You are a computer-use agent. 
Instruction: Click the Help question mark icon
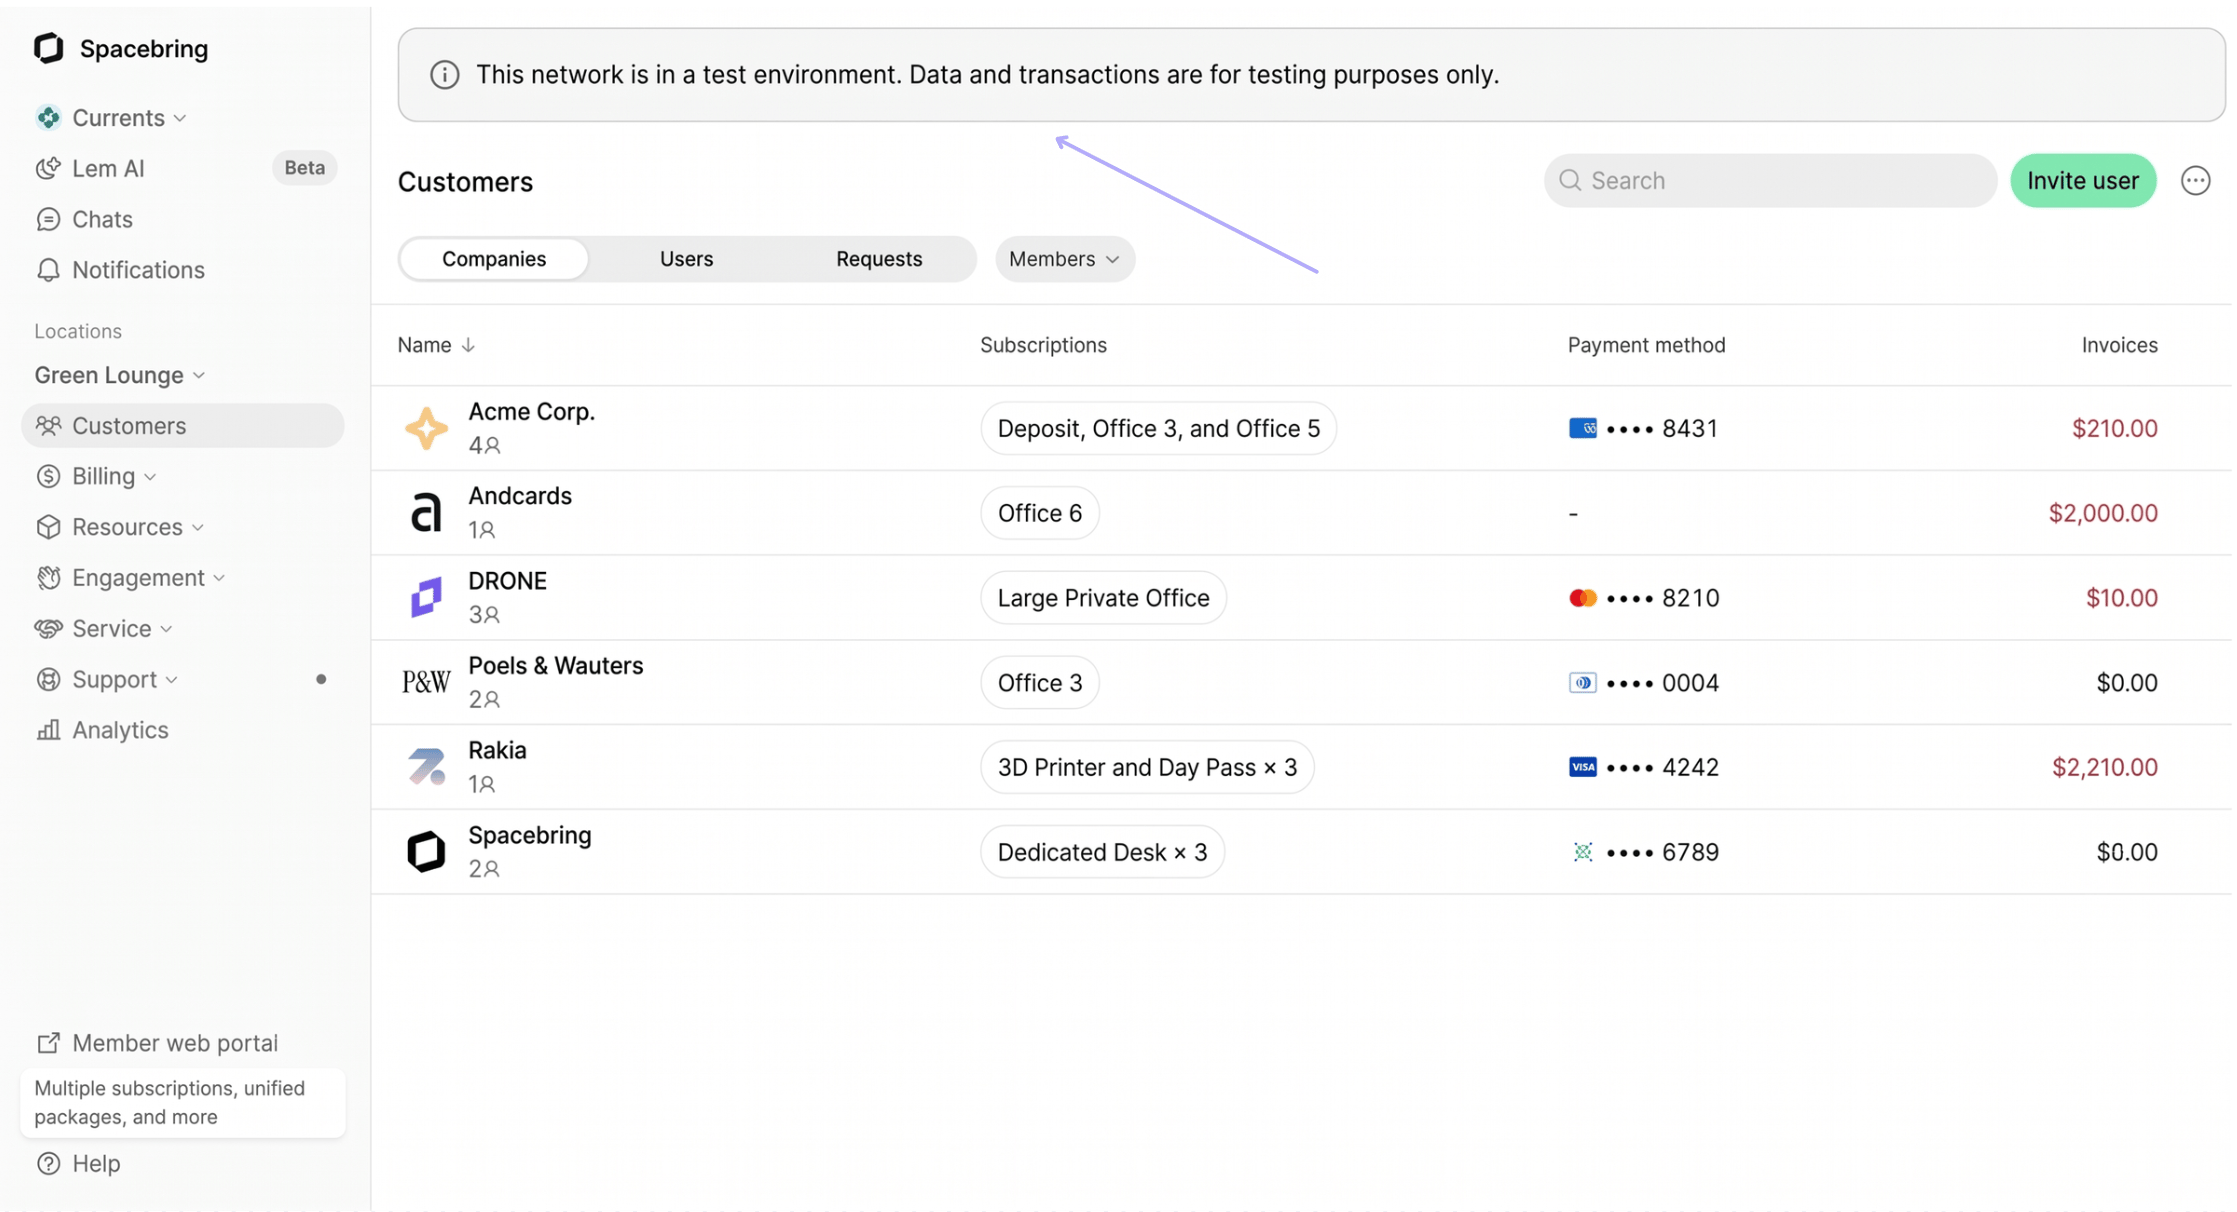(48, 1164)
